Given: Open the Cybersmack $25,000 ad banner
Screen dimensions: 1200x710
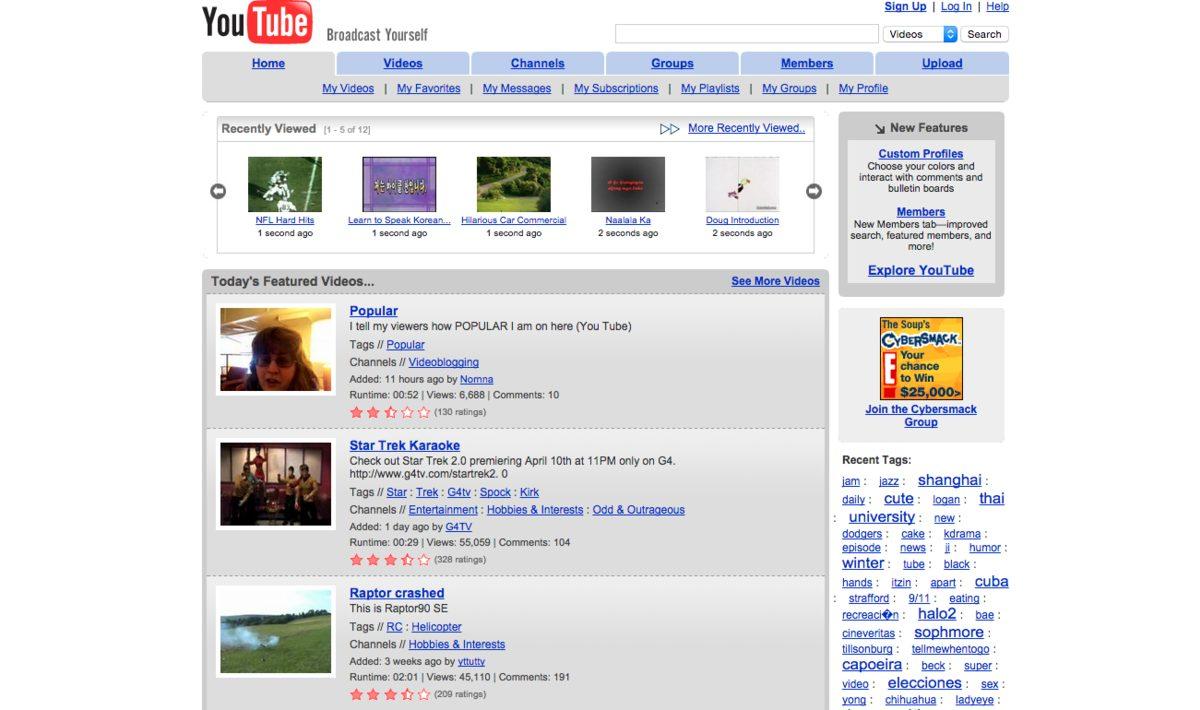Looking at the screenshot, I should pos(921,359).
